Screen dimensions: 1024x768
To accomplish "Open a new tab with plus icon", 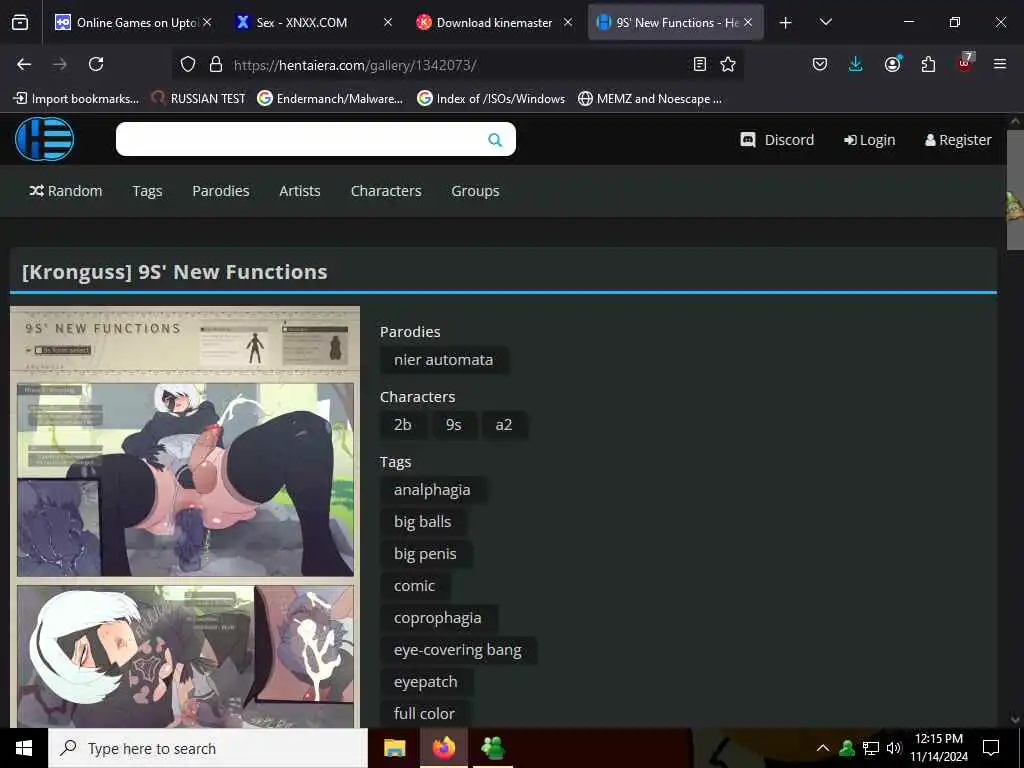I will pyautogui.click(x=785, y=23).
